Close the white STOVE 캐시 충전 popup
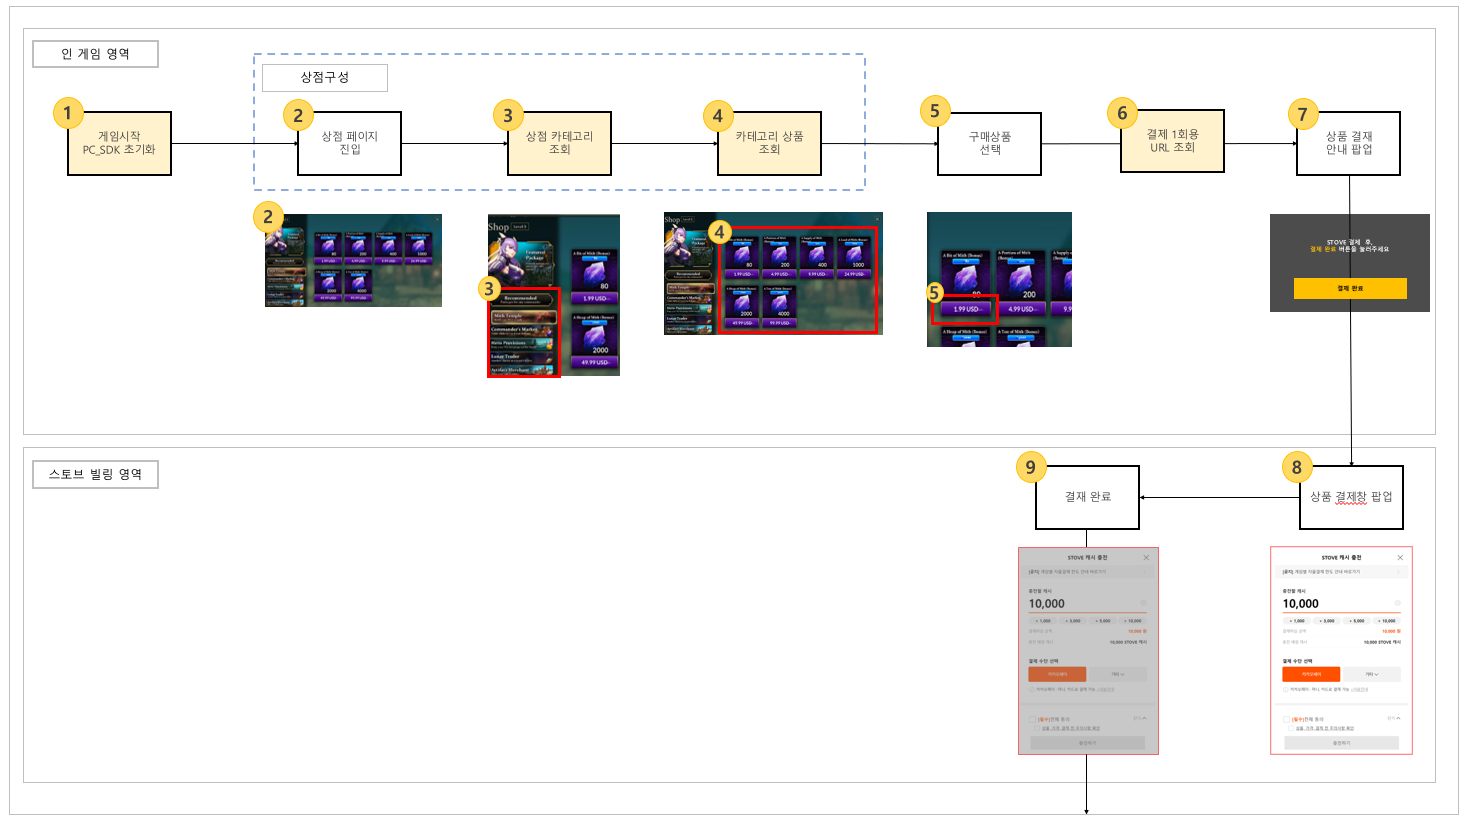 [1400, 558]
